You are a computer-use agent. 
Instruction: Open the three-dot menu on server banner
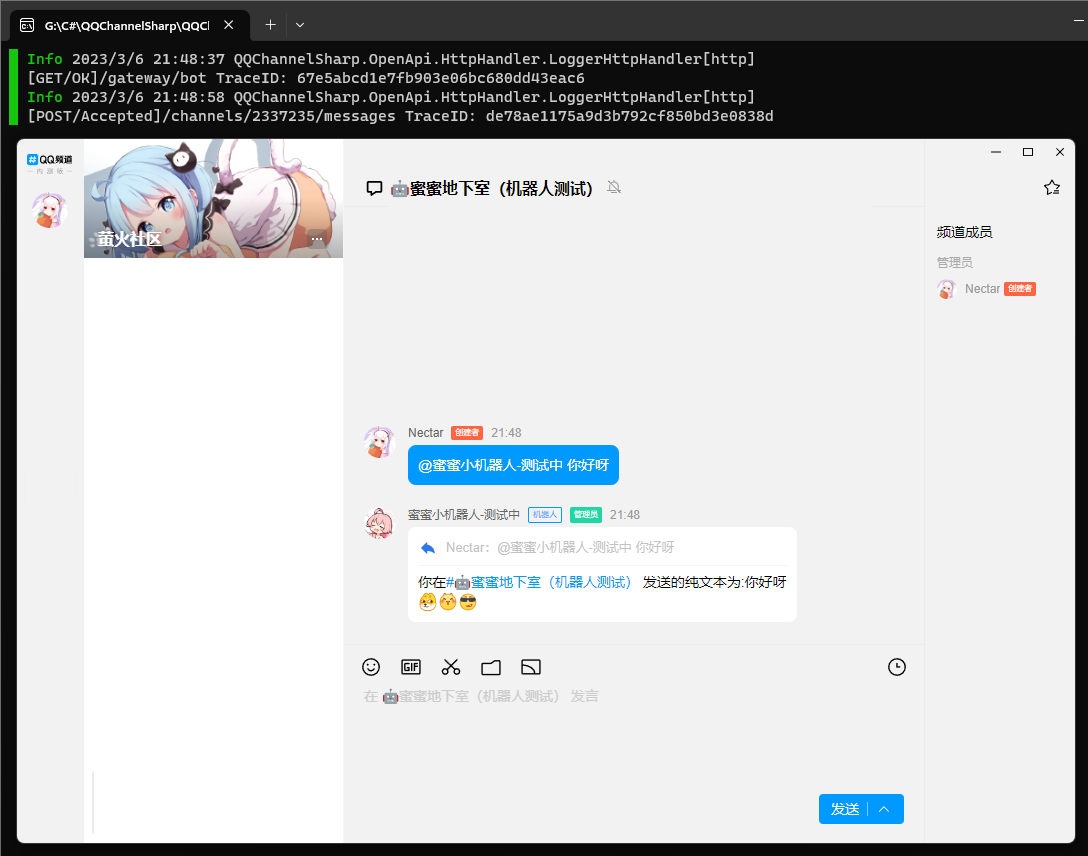tap(317, 239)
